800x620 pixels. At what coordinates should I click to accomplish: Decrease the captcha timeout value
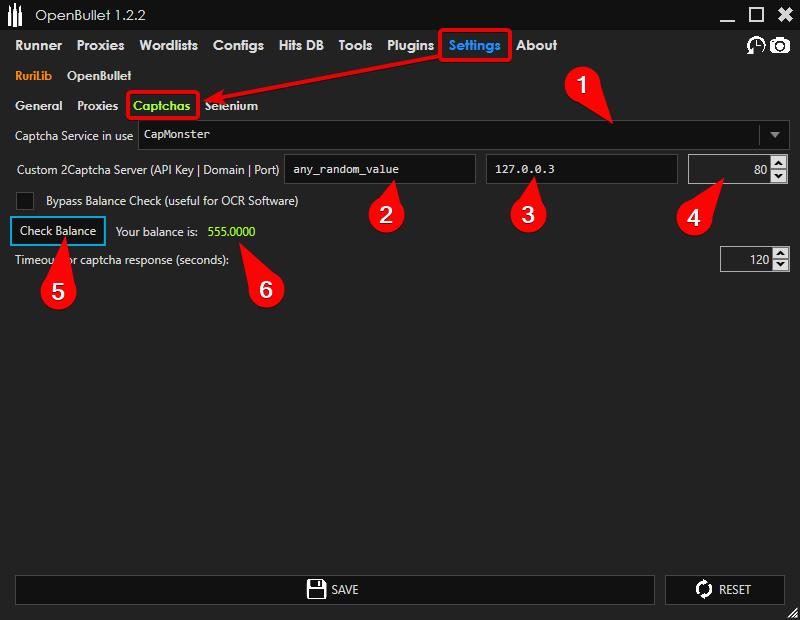coord(781,265)
